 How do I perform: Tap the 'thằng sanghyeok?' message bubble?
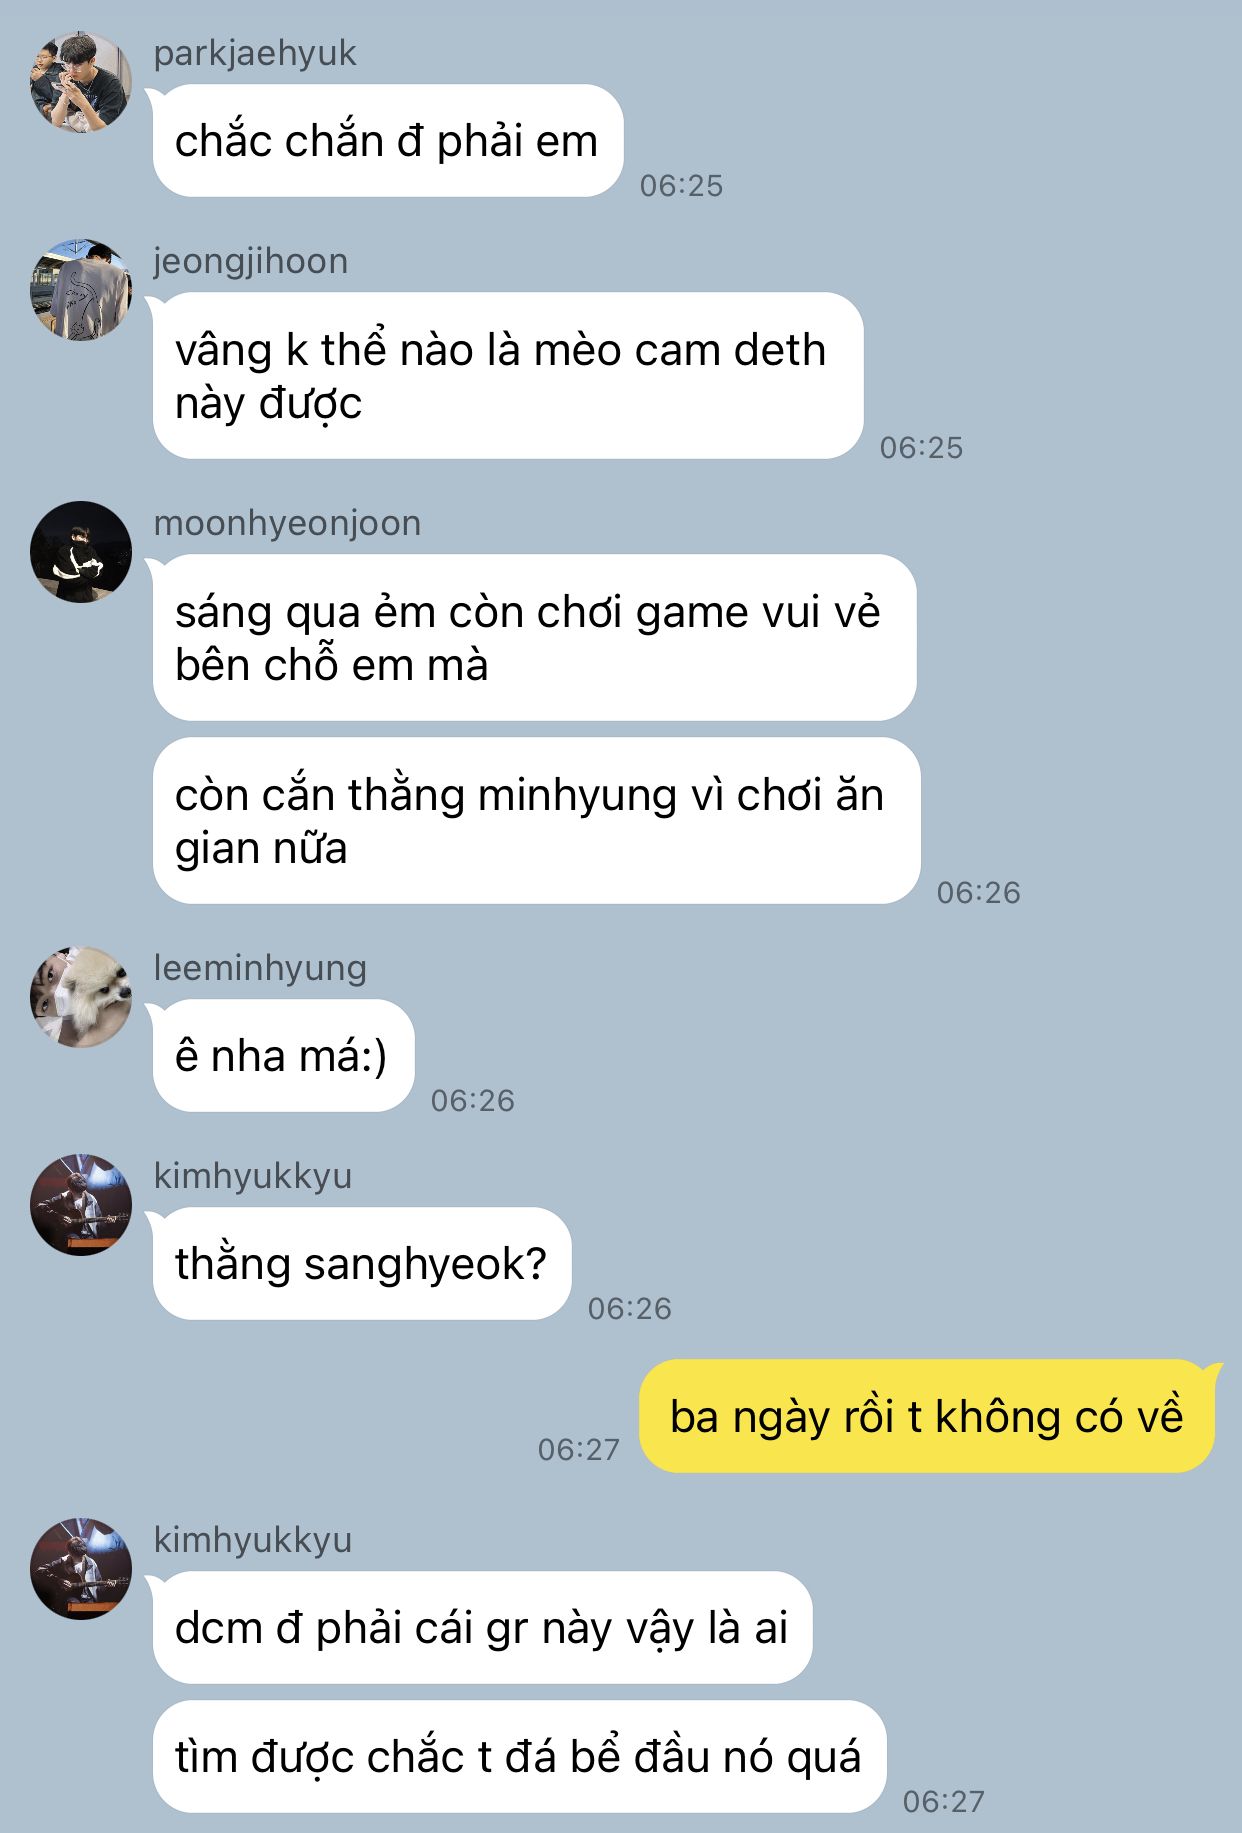pyautogui.click(x=362, y=1264)
